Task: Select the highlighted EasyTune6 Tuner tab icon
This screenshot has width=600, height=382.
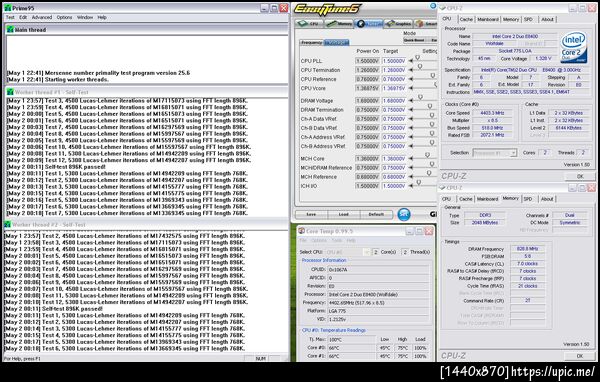Action: (x=360, y=24)
